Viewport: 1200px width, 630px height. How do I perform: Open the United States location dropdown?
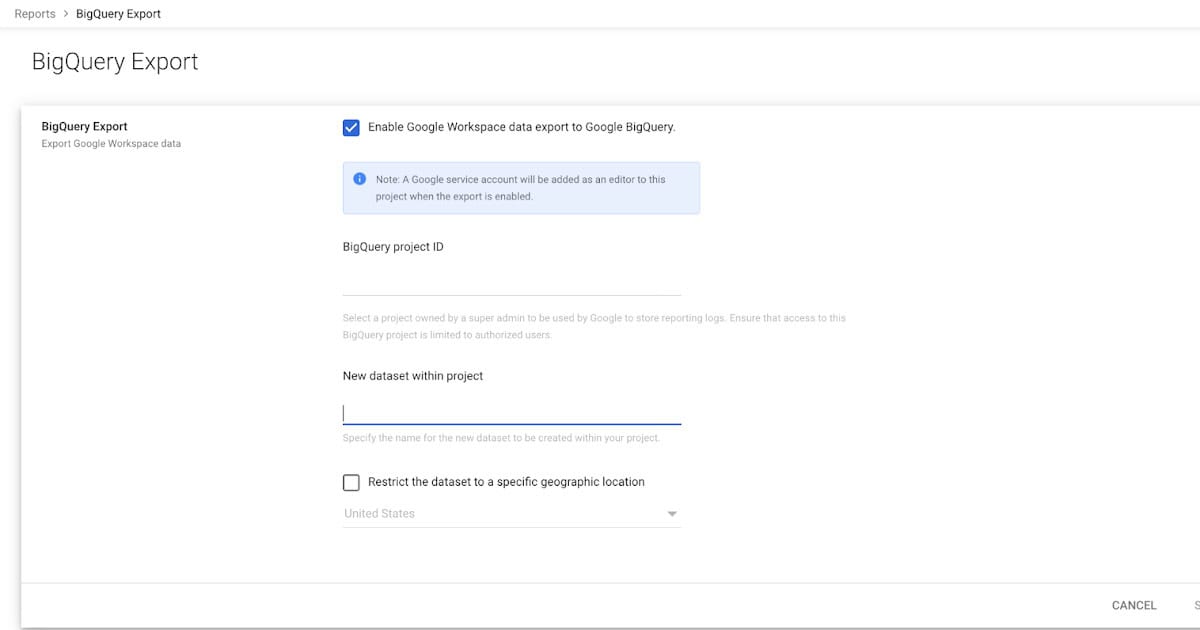pyautogui.click(x=510, y=514)
